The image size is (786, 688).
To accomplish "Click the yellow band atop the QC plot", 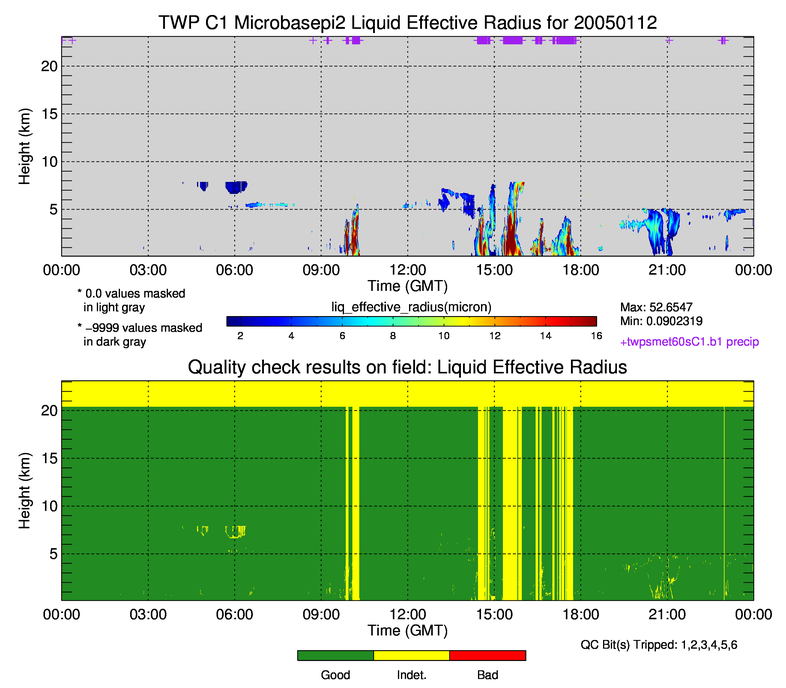I will pyautogui.click(x=407, y=393).
